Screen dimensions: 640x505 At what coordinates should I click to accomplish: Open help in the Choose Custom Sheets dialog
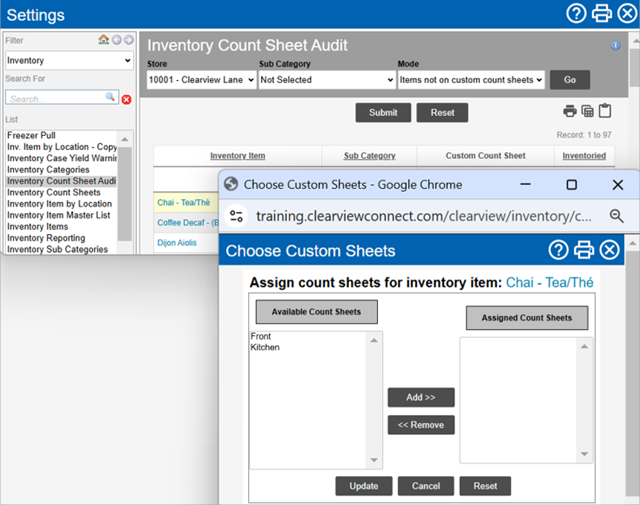[x=559, y=251]
